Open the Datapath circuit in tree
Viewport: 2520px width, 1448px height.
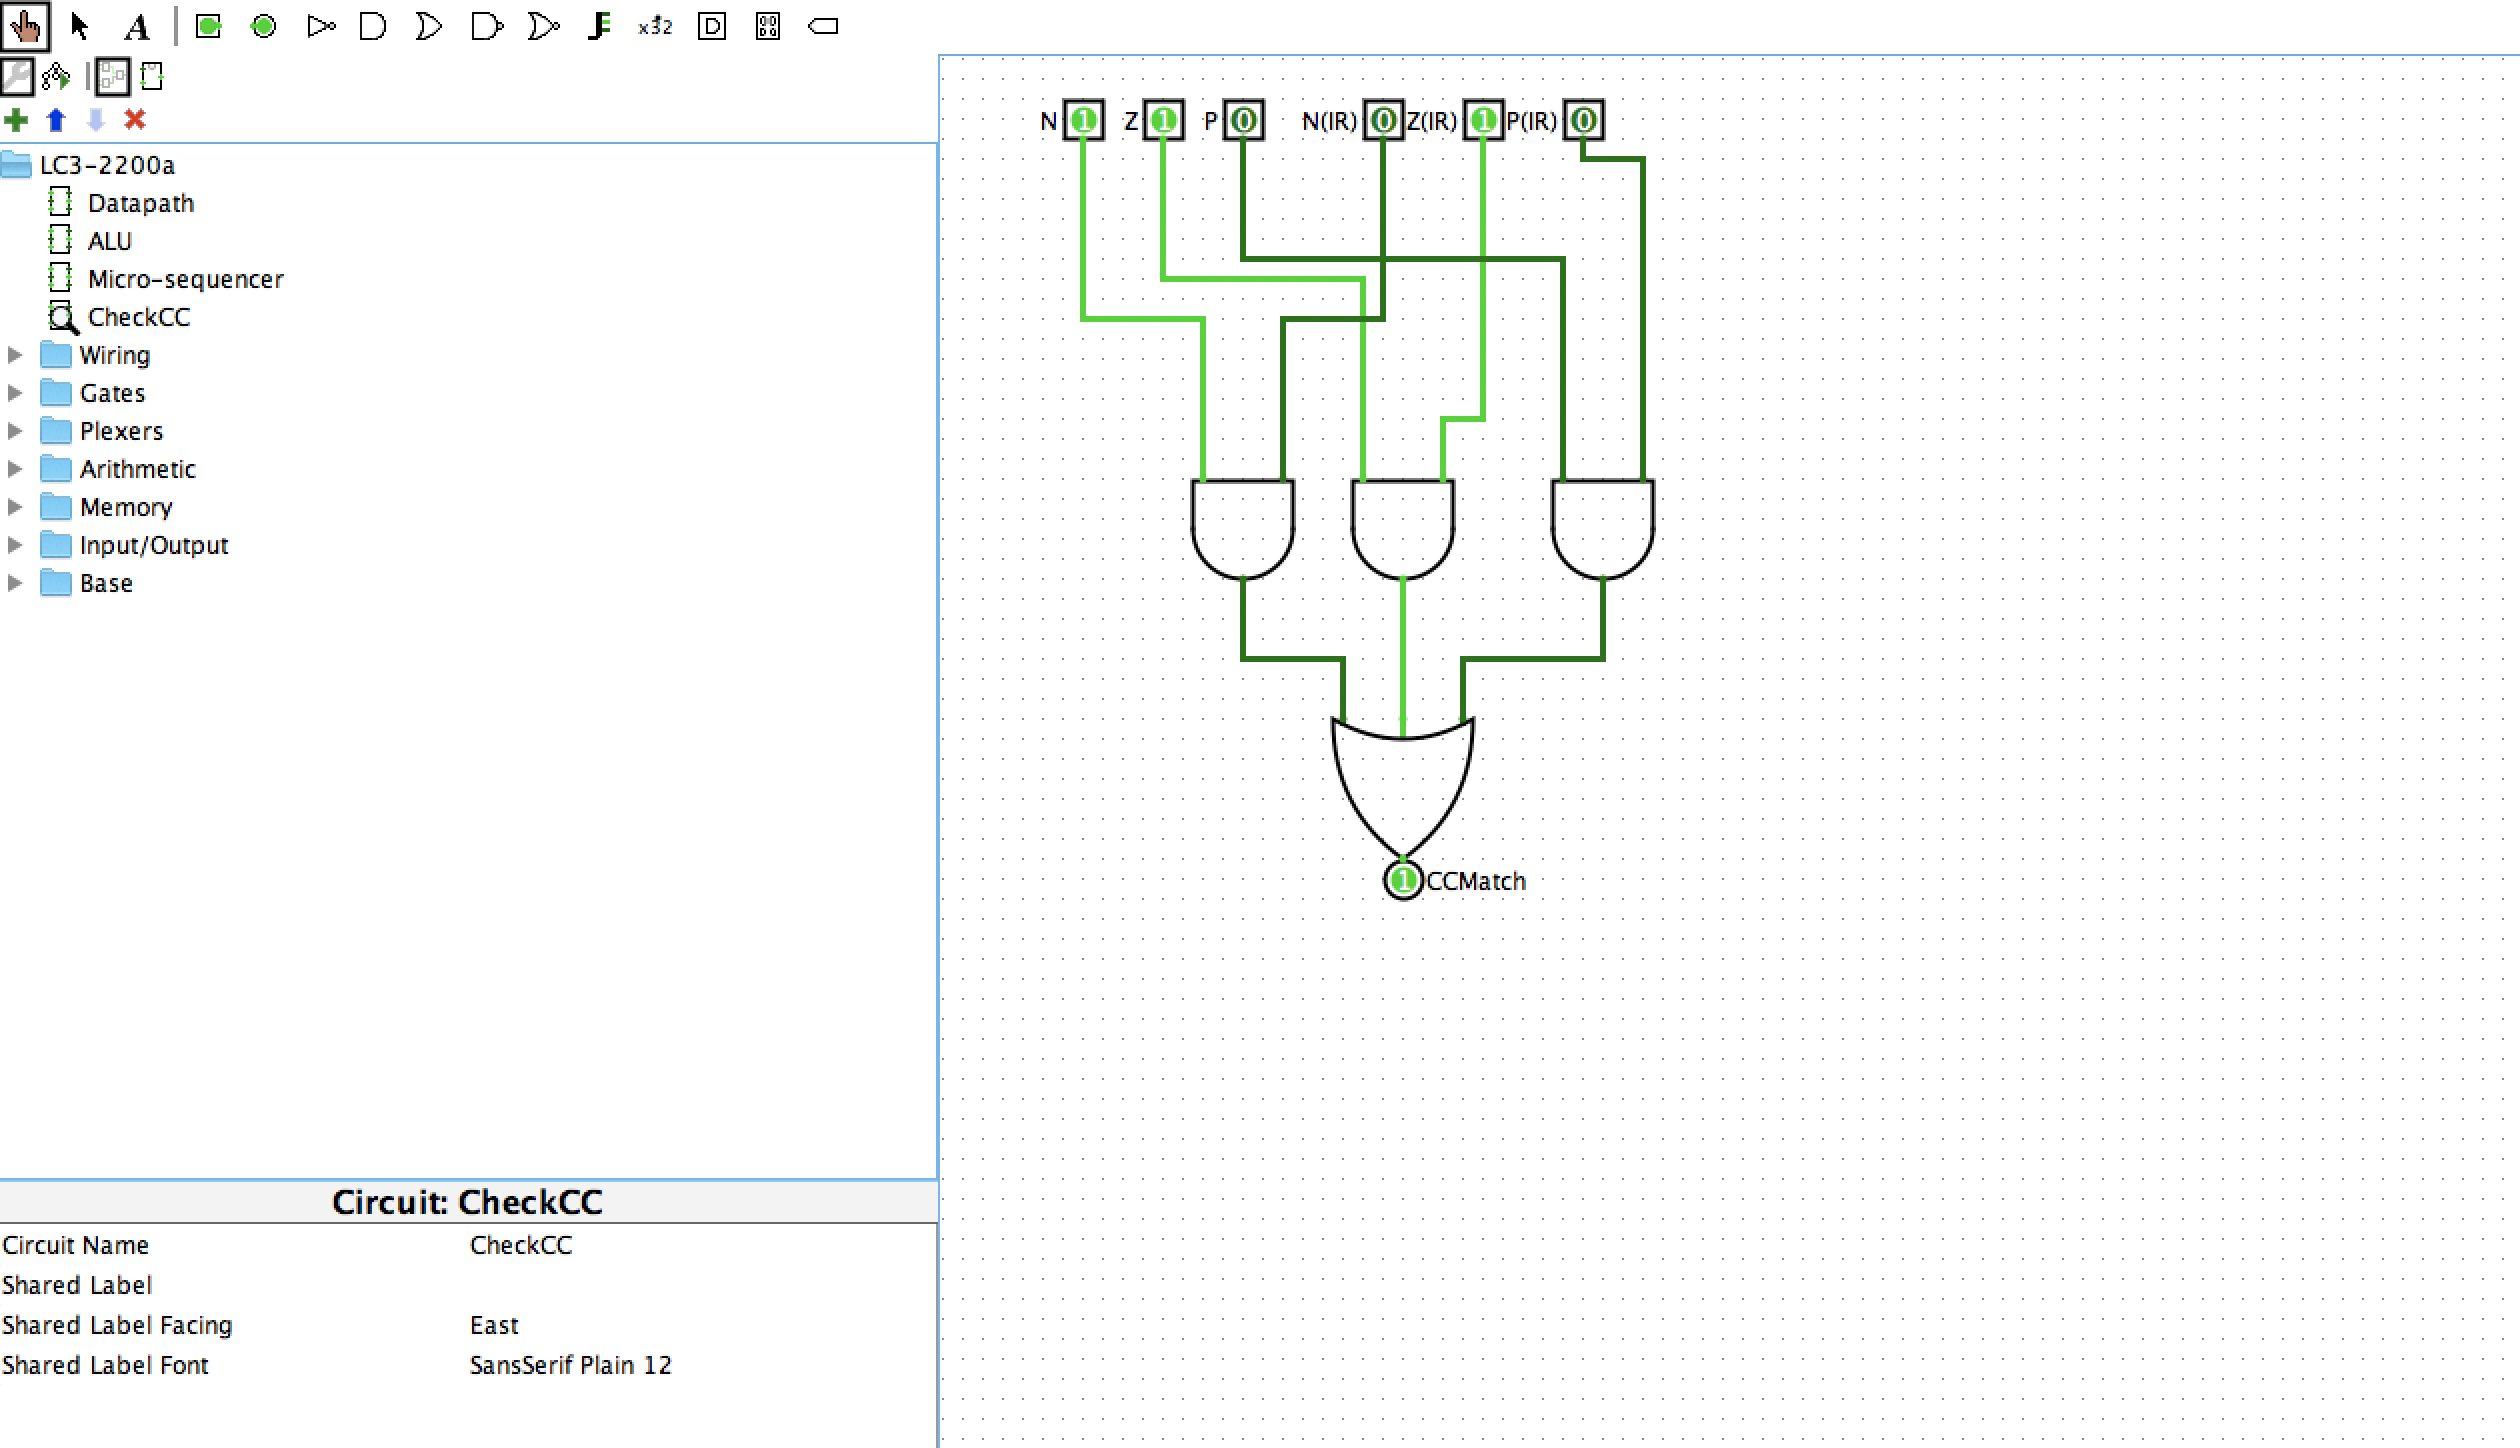coord(140,203)
